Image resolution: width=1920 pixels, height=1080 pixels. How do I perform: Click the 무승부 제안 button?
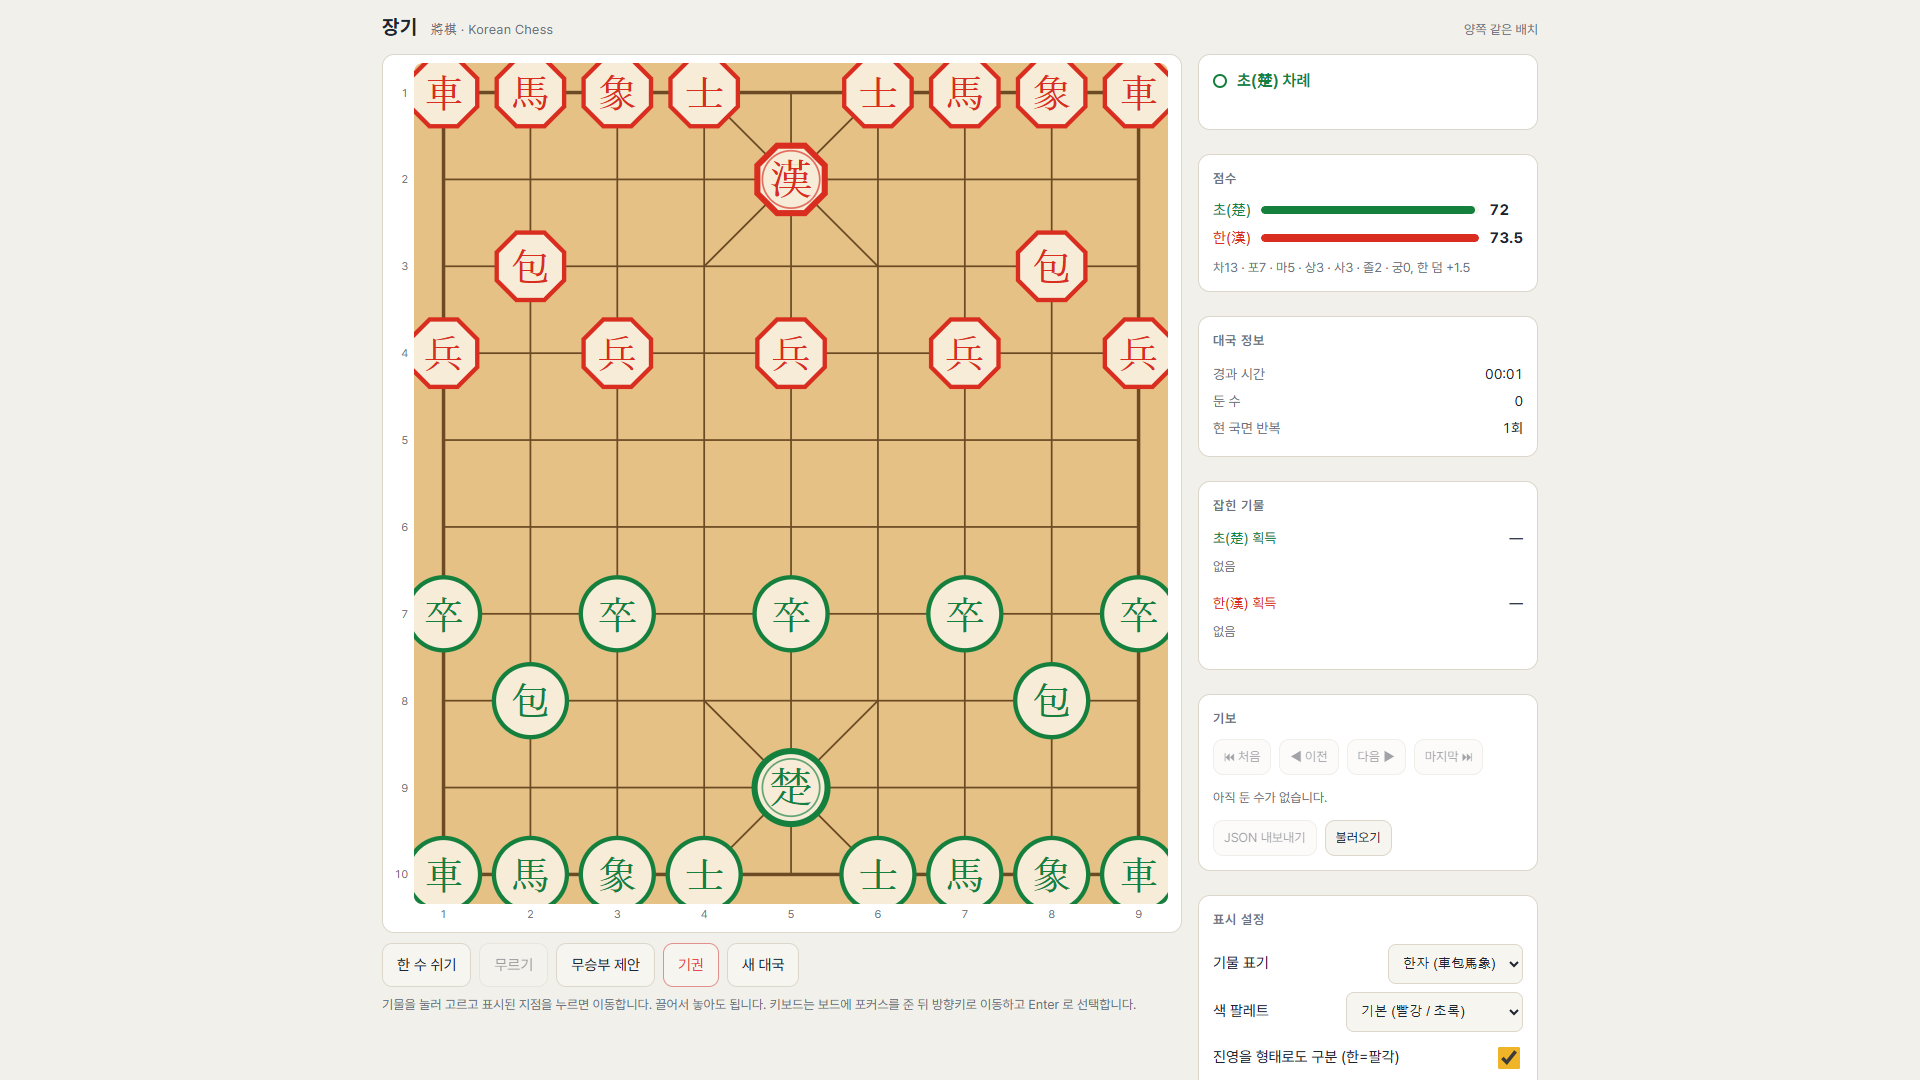point(605,964)
